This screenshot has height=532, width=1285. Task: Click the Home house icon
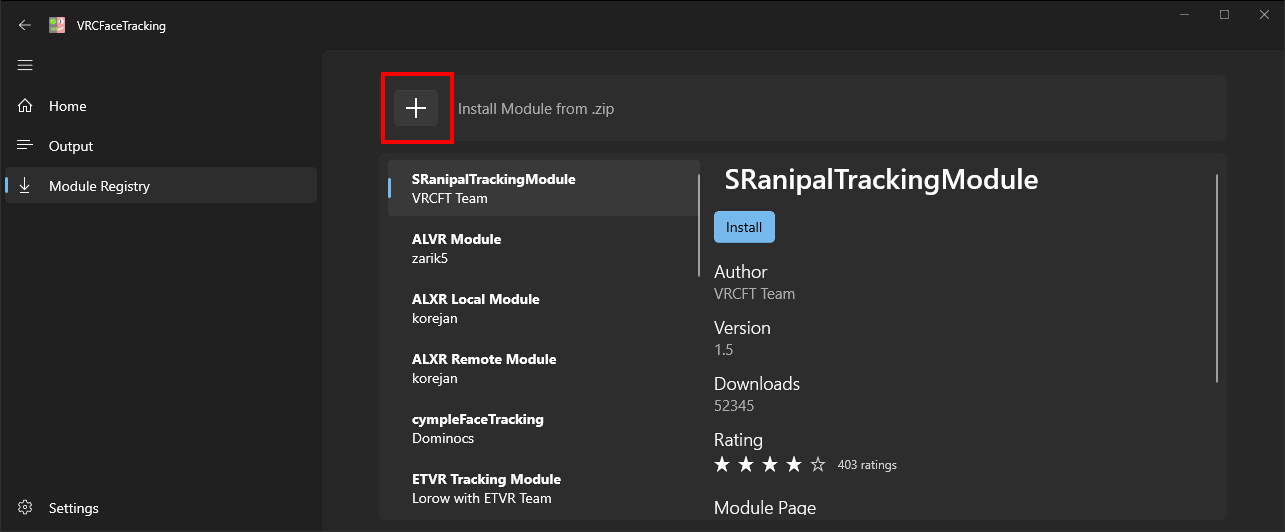point(25,106)
